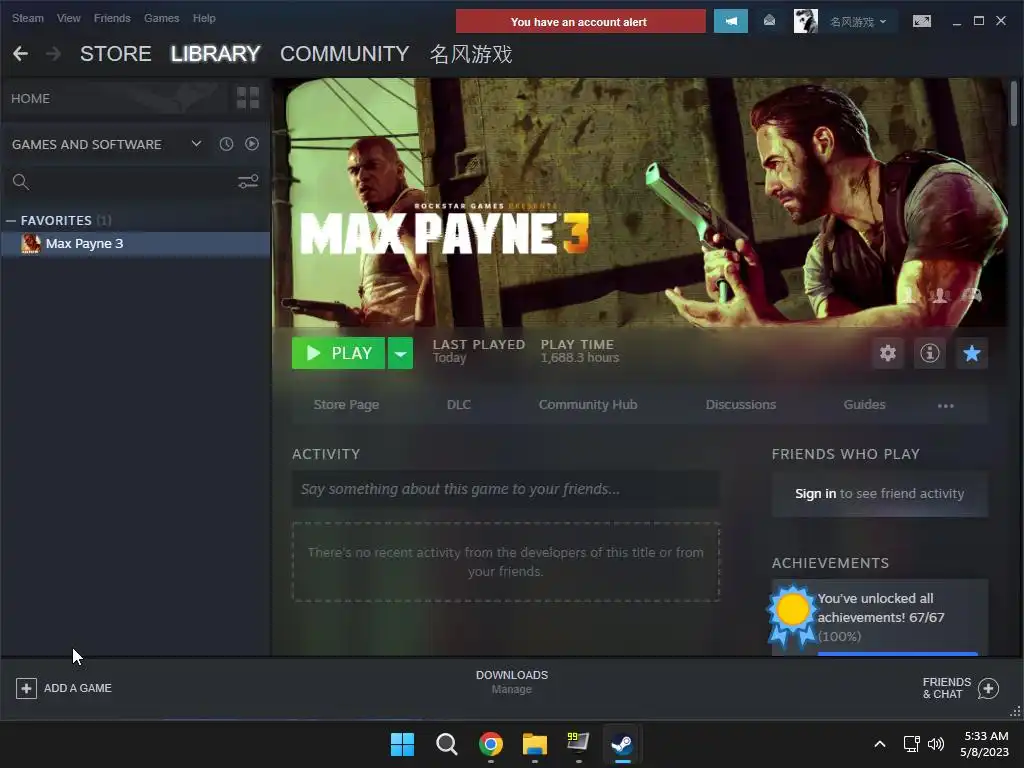
Task: Click the forward navigation arrow
Action: tap(54, 54)
